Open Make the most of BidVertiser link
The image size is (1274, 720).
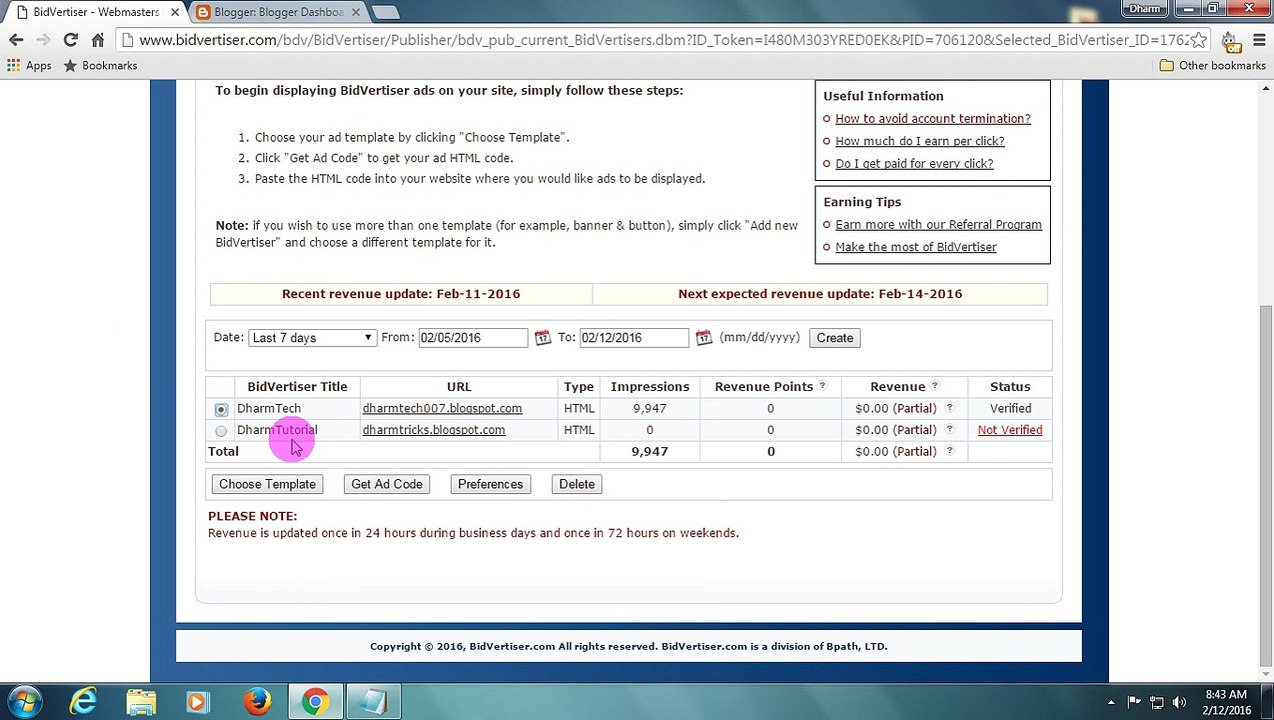click(x=915, y=247)
